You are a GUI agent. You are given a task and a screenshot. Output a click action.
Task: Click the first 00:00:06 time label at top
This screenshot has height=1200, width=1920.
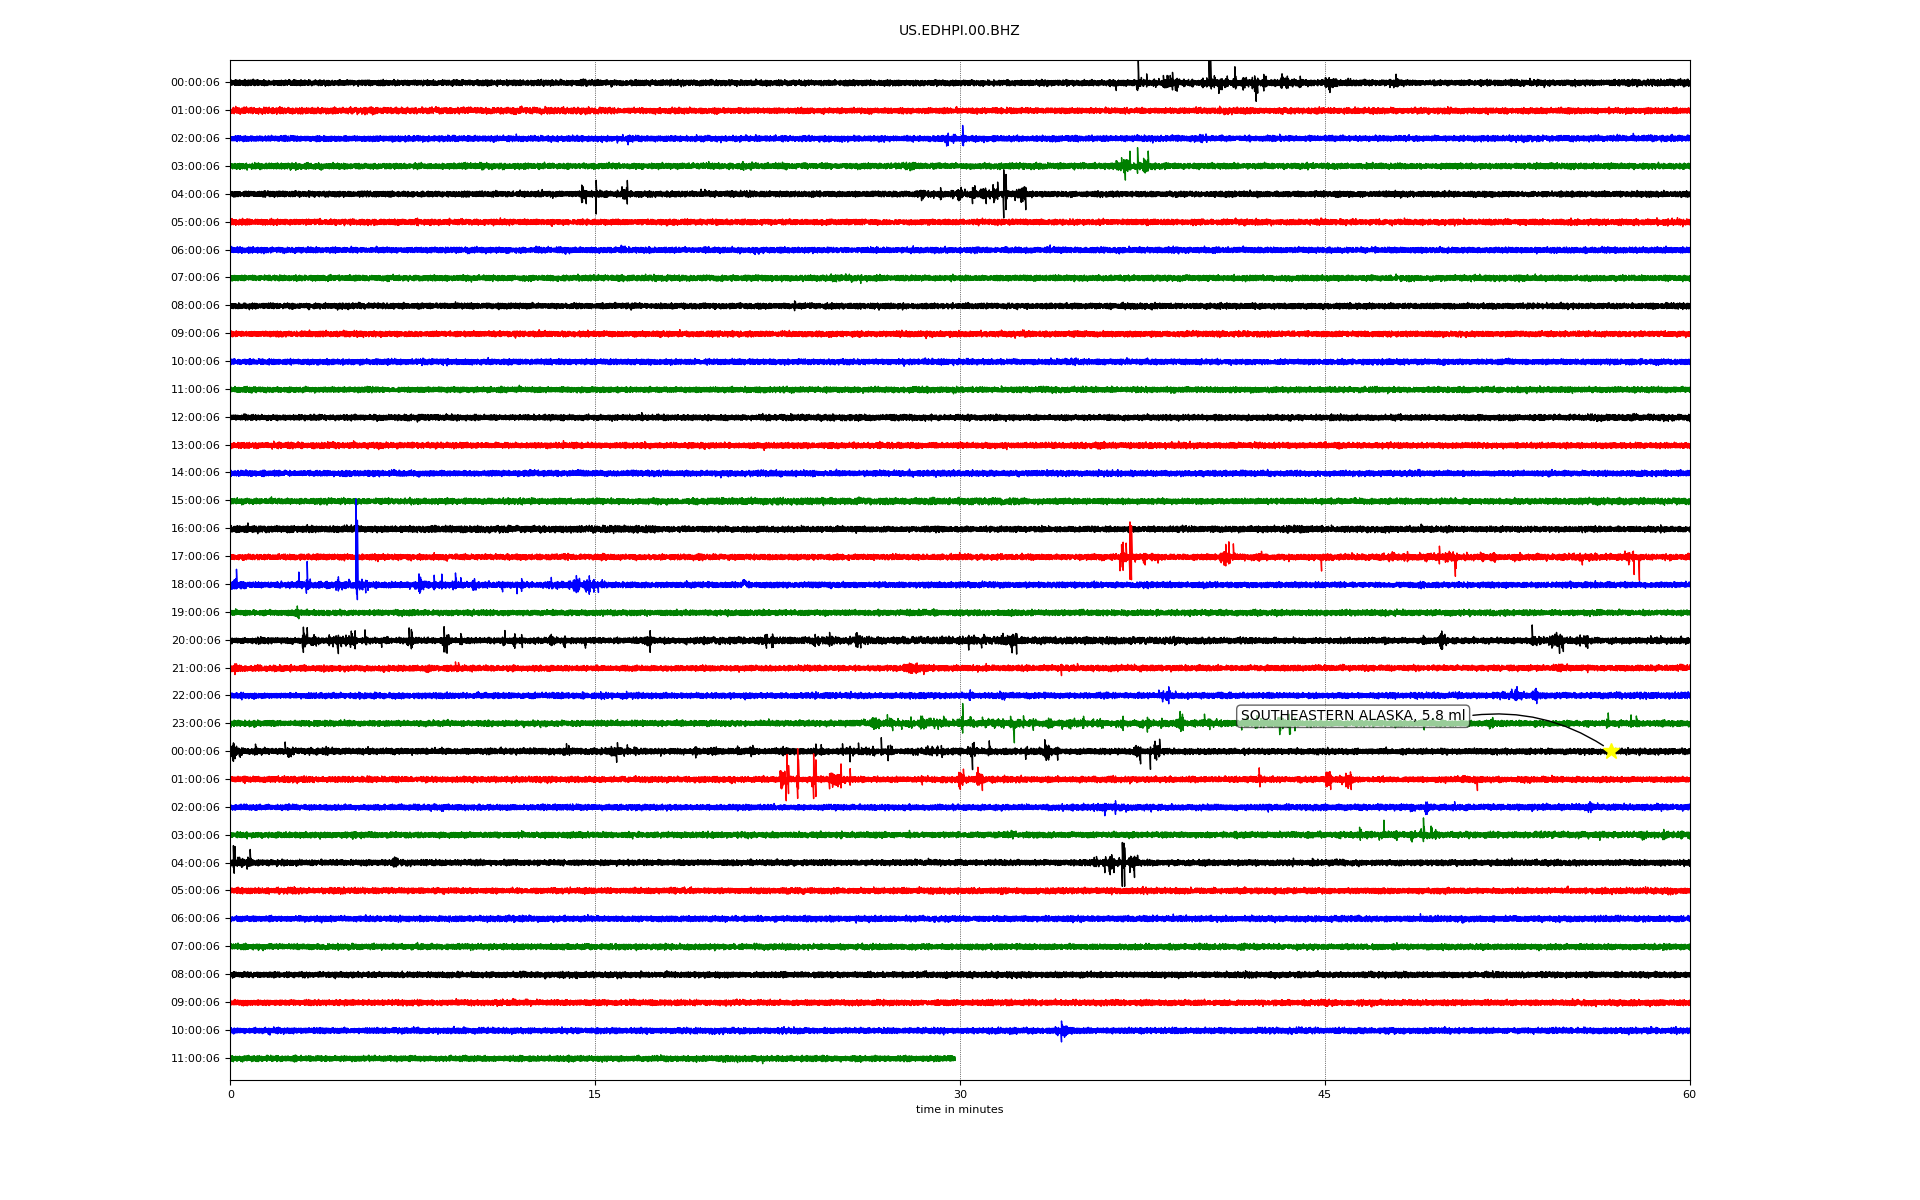click(x=195, y=83)
